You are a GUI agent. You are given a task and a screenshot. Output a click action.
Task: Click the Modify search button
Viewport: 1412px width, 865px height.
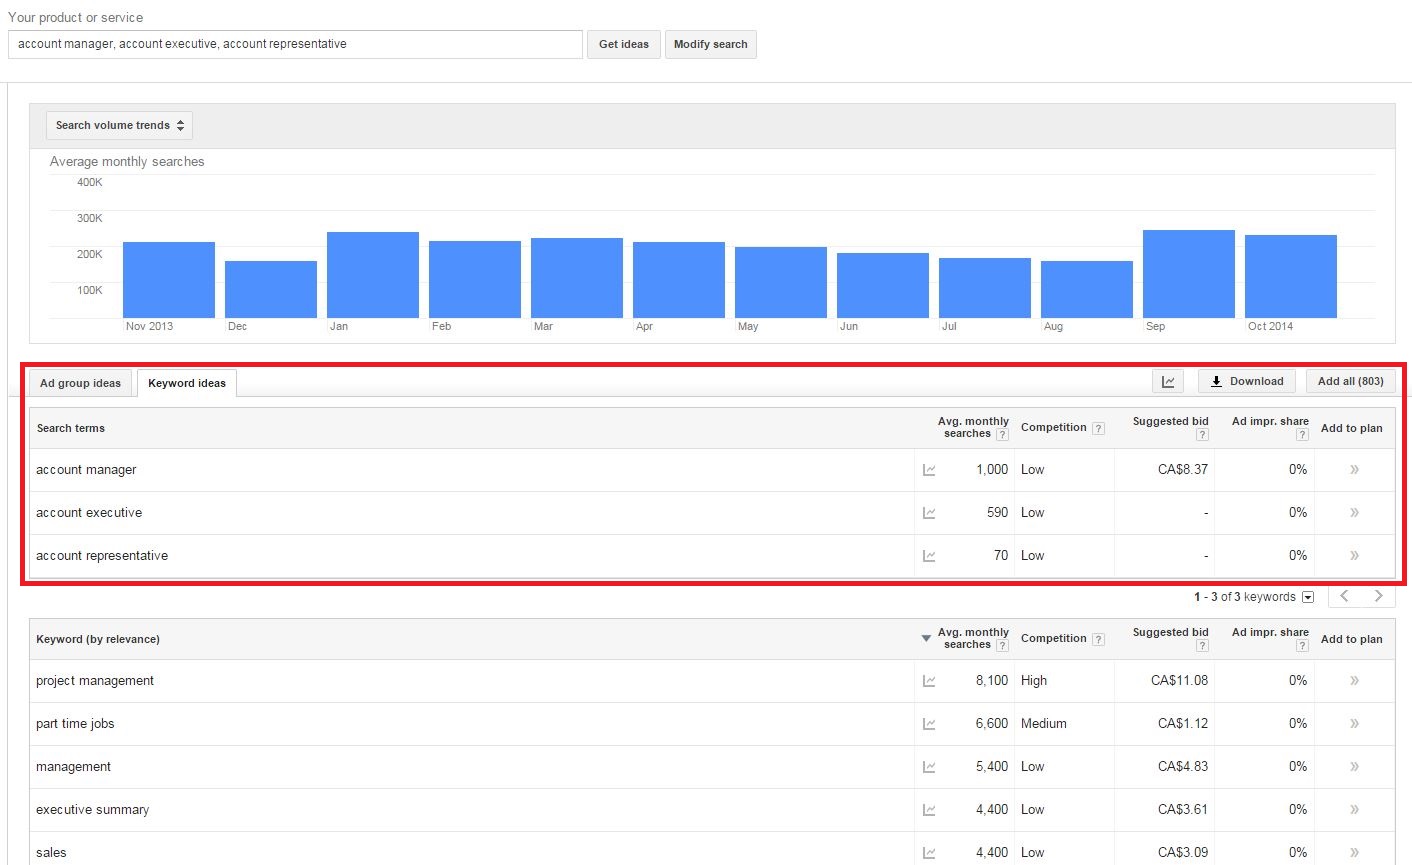(711, 44)
